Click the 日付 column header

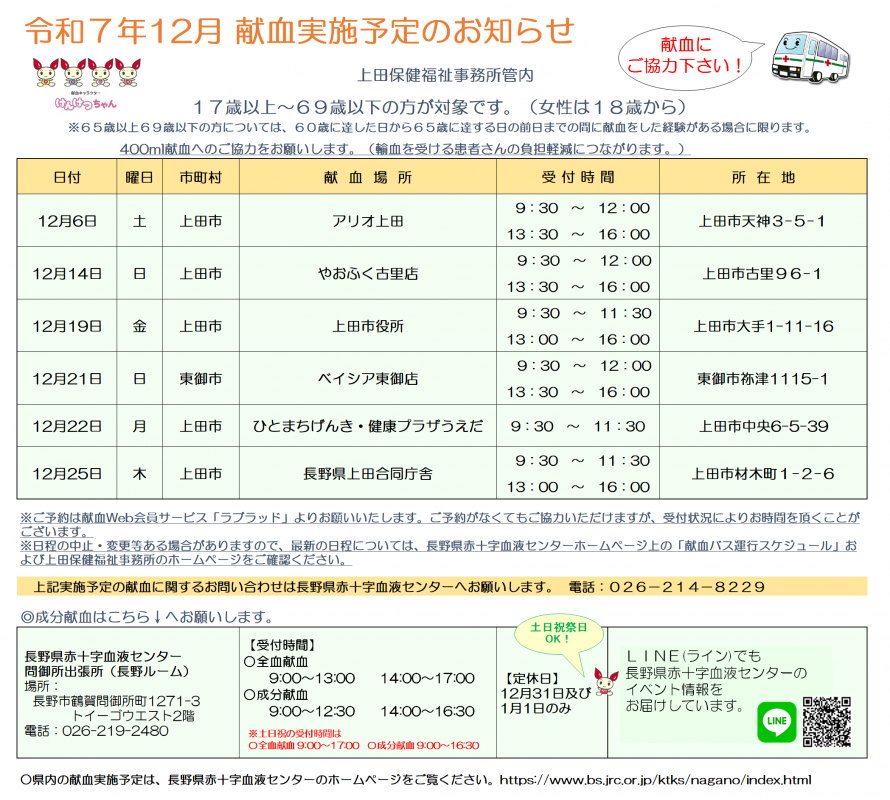point(67,177)
